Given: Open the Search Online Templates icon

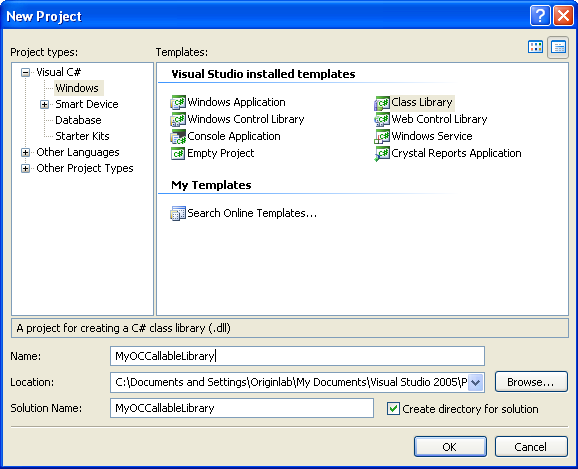Looking at the screenshot, I should coord(178,213).
